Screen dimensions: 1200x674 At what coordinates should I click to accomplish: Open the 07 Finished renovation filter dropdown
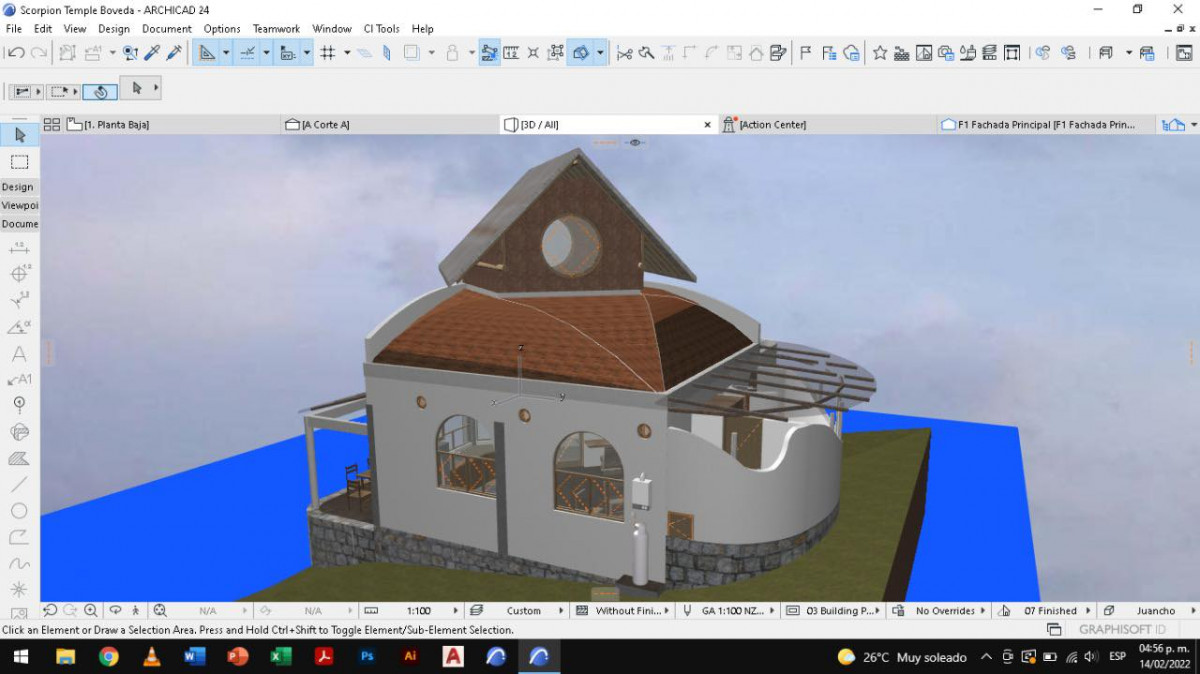click(x=1088, y=610)
